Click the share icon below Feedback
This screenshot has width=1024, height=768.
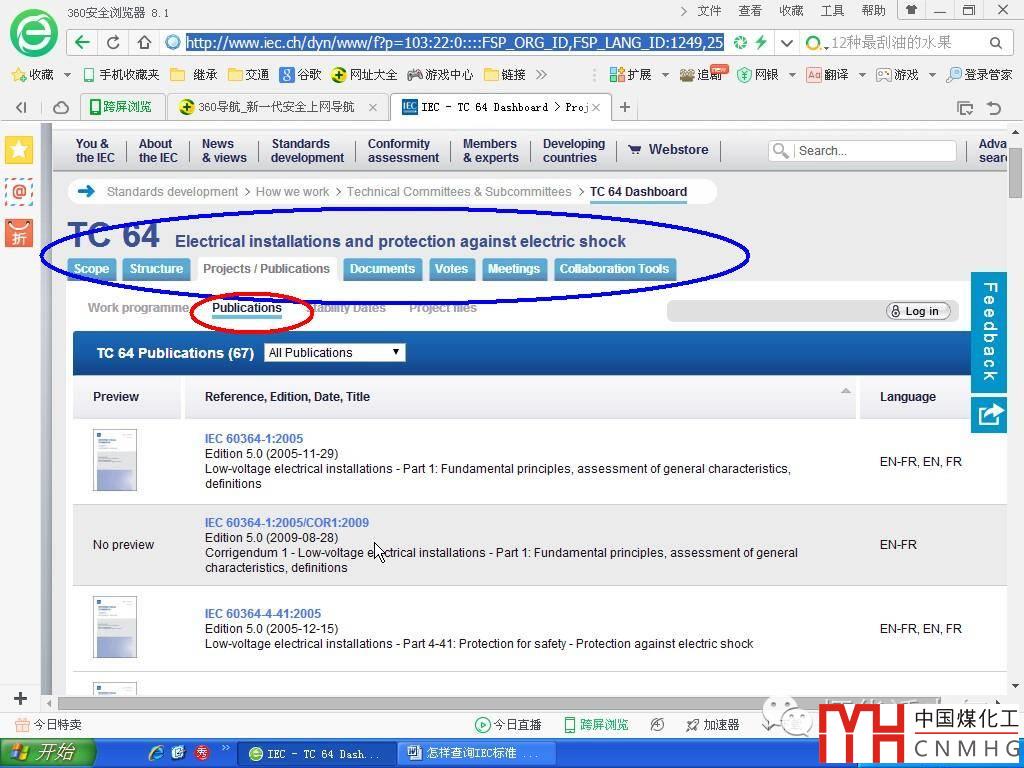coord(989,414)
